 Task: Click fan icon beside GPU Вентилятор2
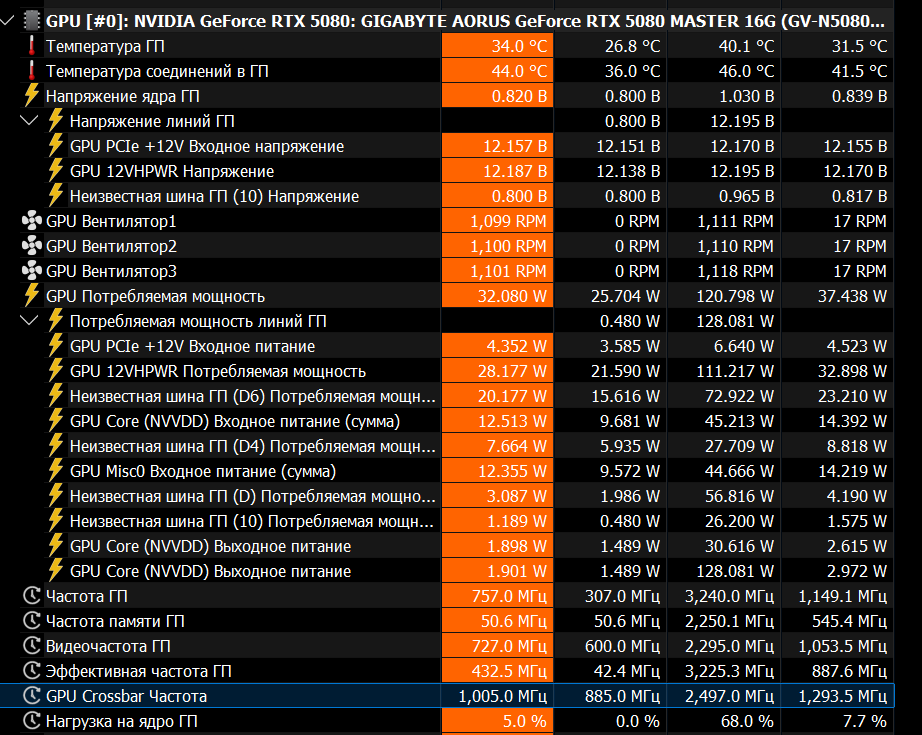[x=32, y=246]
